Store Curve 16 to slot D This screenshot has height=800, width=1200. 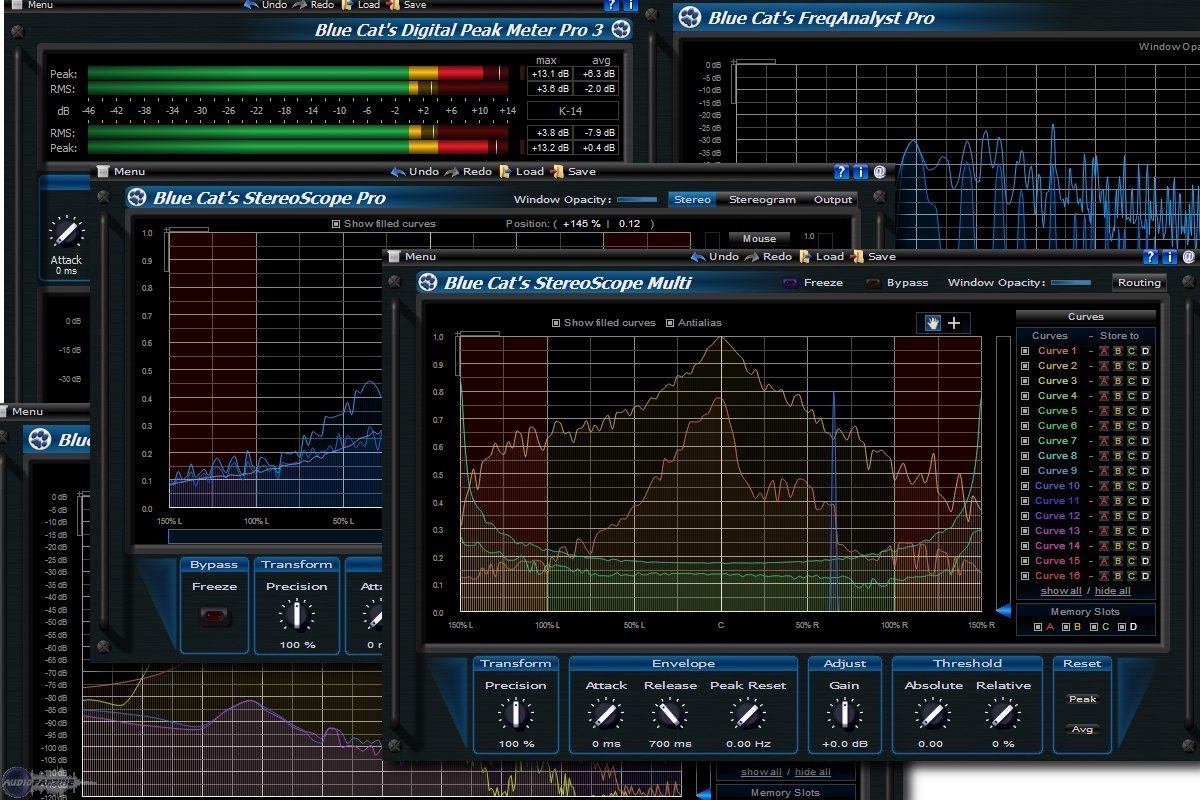pyautogui.click(x=1146, y=576)
